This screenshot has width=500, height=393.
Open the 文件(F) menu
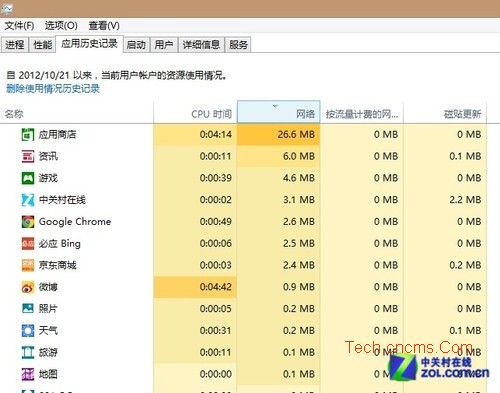[19, 26]
